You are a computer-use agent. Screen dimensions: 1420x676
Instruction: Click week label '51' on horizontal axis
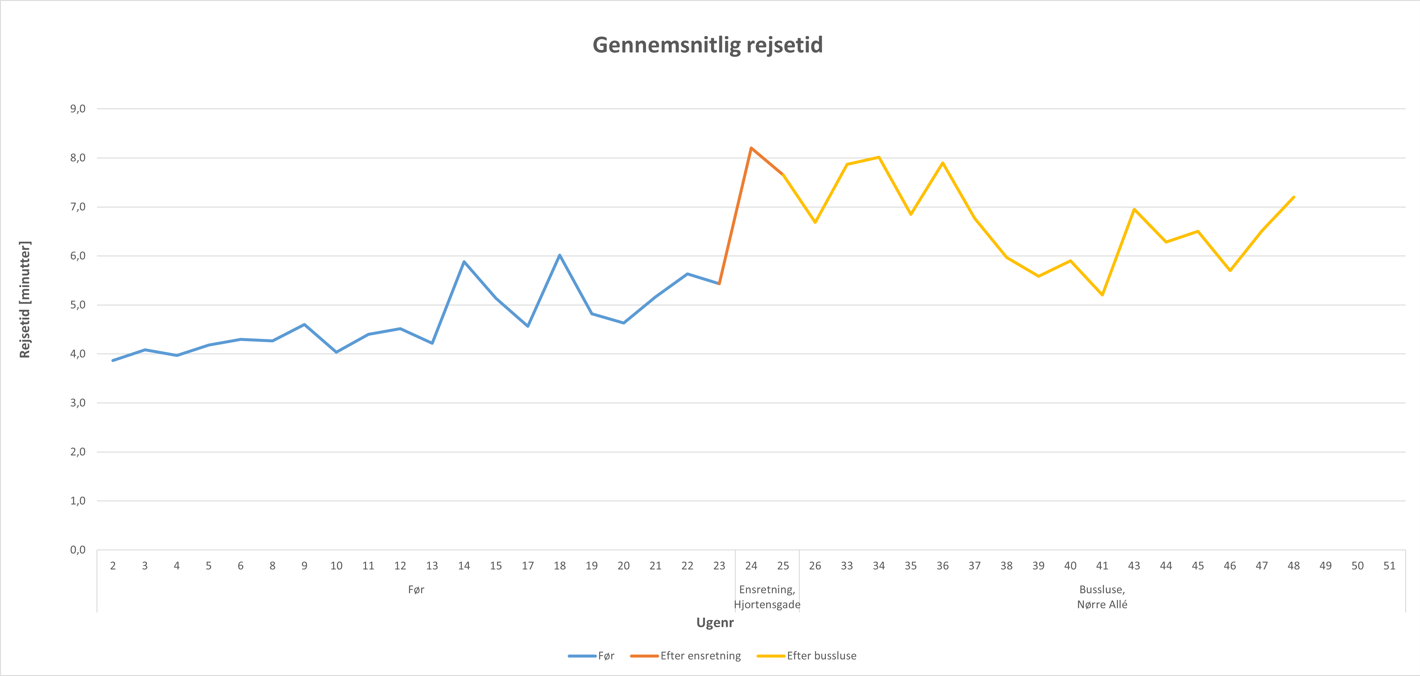click(x=1389, y=566)
